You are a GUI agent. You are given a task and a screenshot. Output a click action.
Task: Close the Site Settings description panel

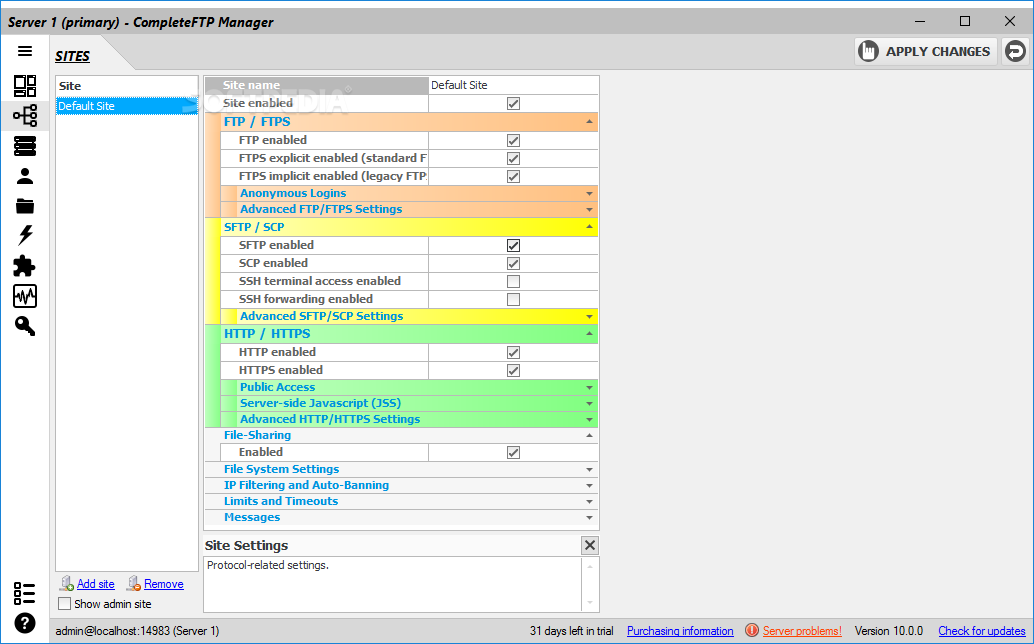pos(590,545)
